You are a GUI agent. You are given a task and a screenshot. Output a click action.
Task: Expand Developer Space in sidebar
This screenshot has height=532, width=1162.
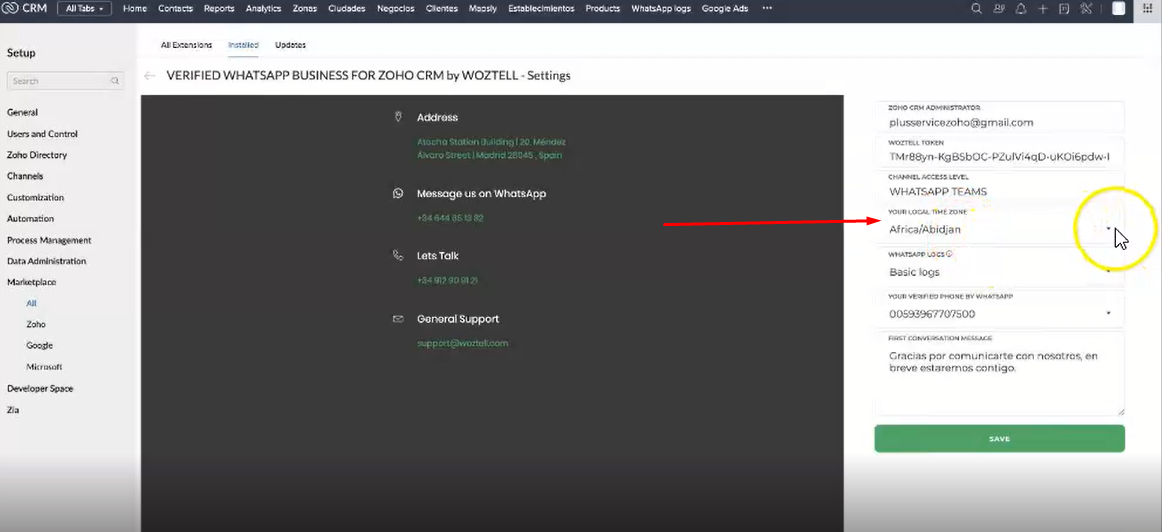[x=40, y=388]
